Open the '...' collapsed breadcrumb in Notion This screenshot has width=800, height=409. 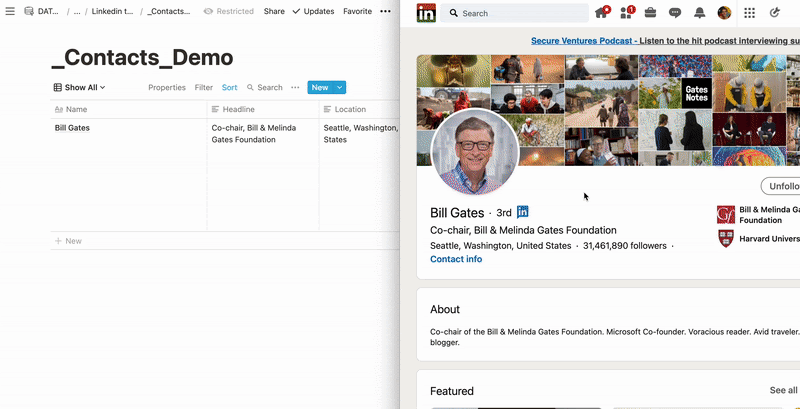pos(77,11)
